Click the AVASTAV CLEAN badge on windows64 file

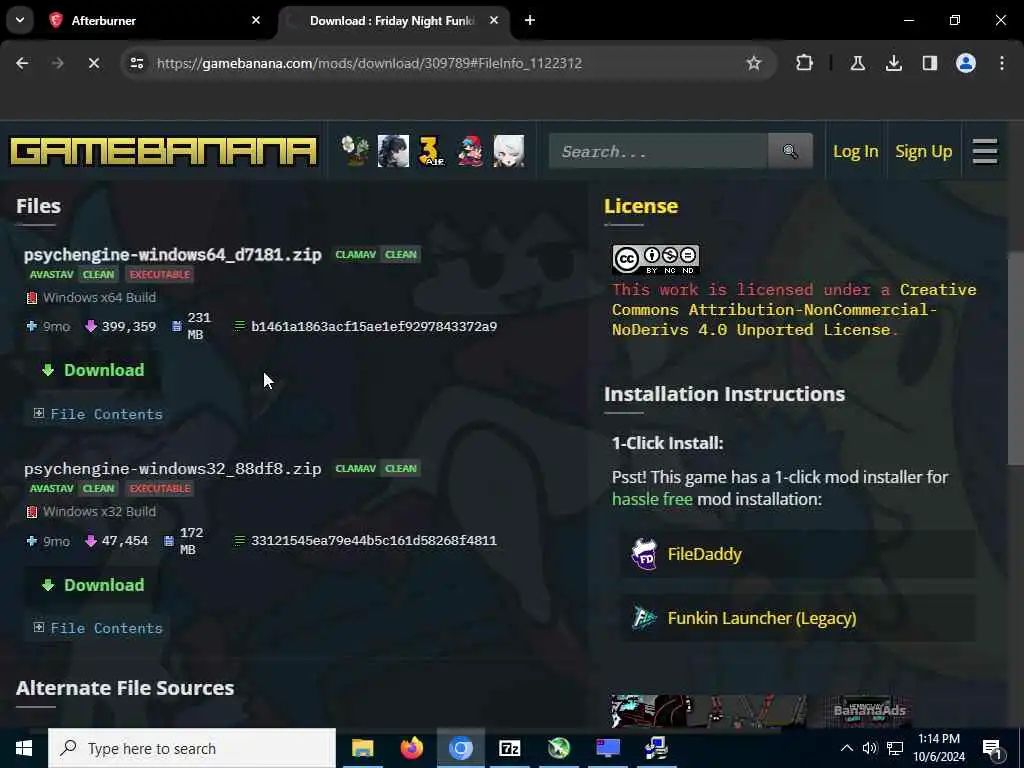(x=72, y=274)
